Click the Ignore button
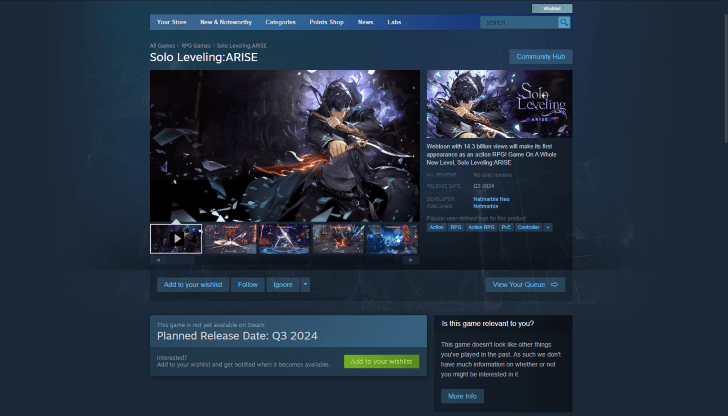728x416 pixels. [x=283, y=285]
